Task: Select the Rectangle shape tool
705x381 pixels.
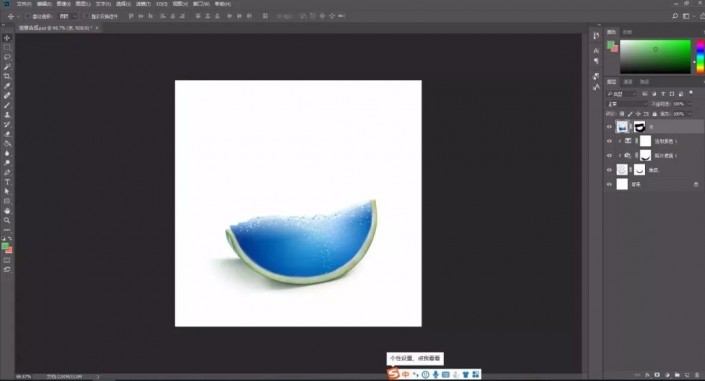Action: [7, 201]
